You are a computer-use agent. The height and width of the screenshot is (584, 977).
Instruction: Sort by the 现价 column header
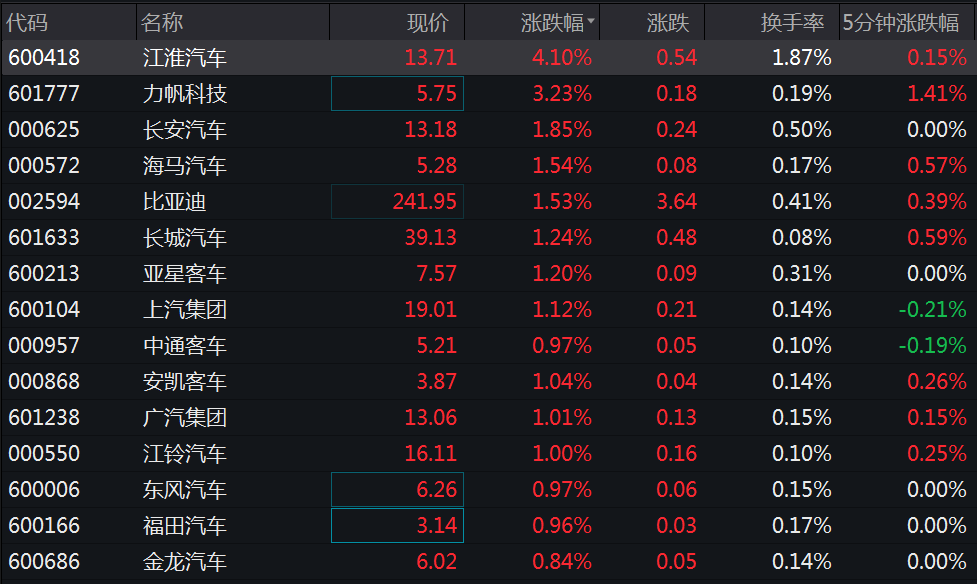pos(427,22)
